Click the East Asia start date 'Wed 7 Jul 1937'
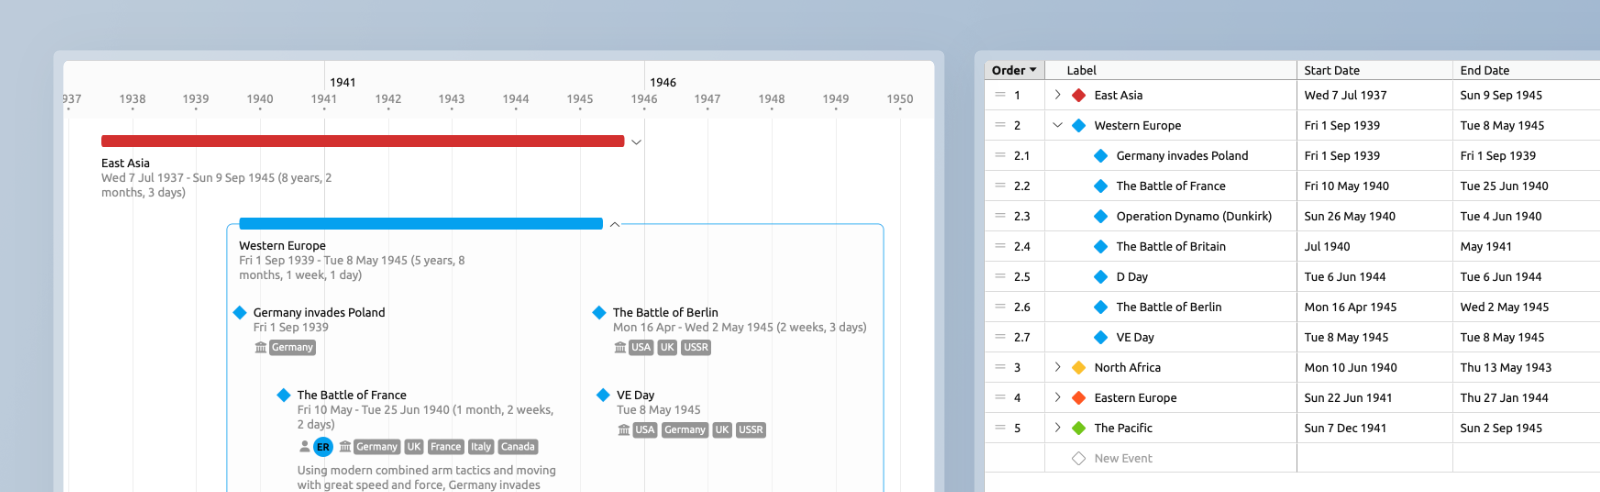The height and width of the screenshot is (492, 1600). pos(1345,95)
